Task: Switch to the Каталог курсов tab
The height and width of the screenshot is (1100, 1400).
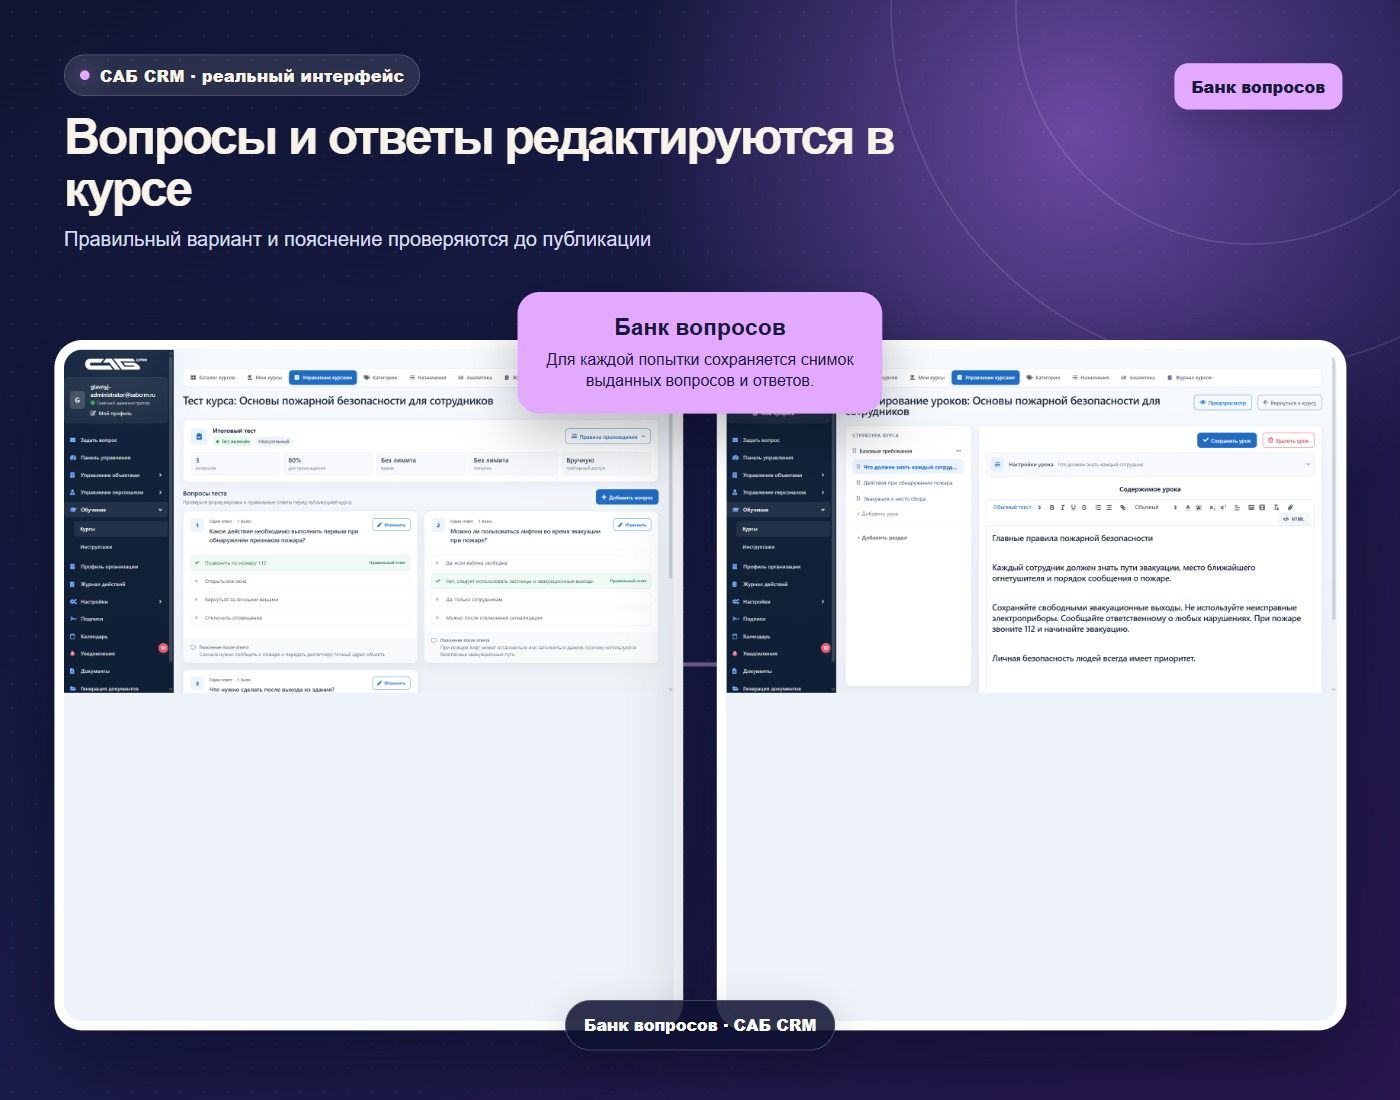Action: [x=213, y=378]
